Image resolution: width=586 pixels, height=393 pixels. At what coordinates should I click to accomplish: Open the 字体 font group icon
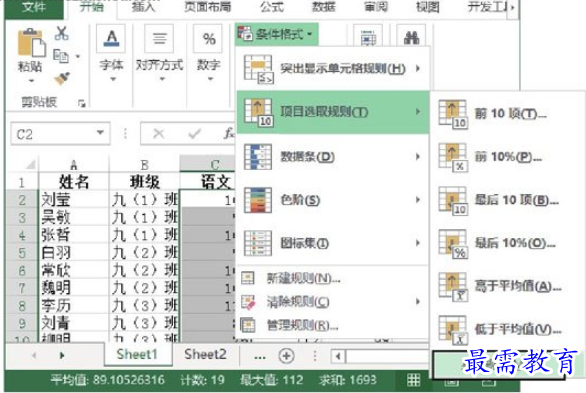111,38
